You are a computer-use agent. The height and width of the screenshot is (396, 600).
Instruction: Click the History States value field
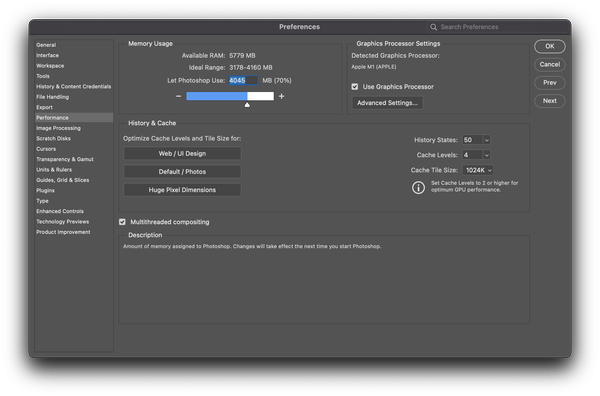pos(473,140)
